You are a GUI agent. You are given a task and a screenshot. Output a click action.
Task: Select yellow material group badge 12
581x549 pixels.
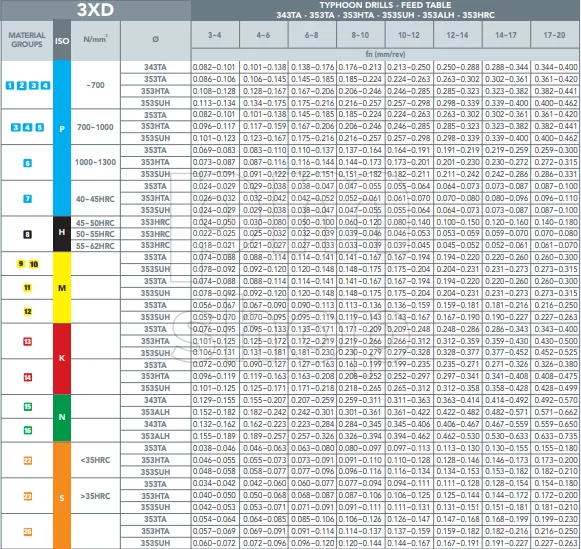[27, 312]
